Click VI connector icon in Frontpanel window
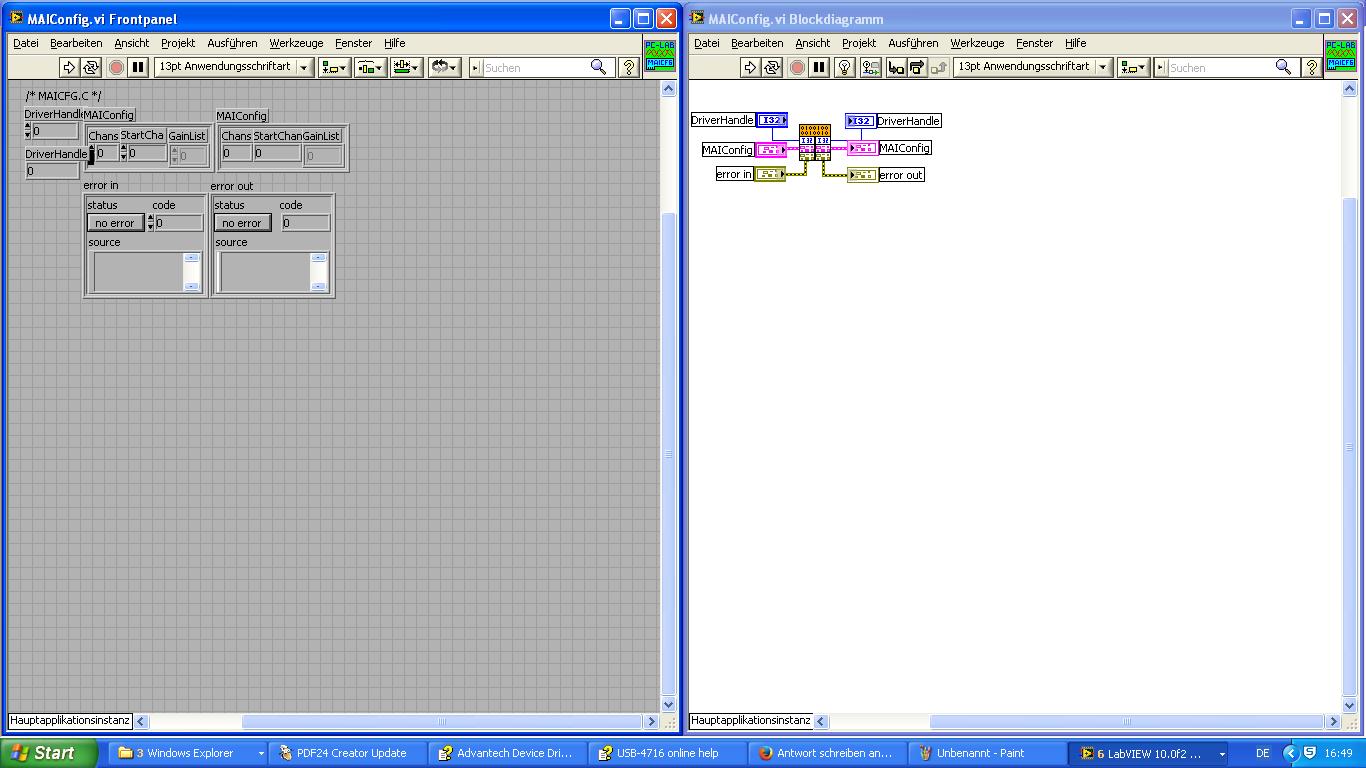The height and width of the screenshot is (768, 1366). [x=659, y=55]
